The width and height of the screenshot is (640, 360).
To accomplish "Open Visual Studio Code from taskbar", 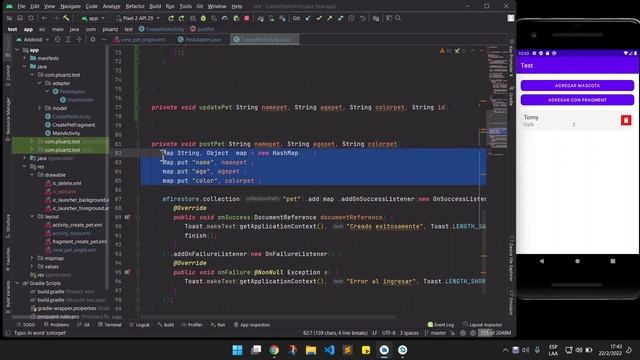I will coord(329,350).
